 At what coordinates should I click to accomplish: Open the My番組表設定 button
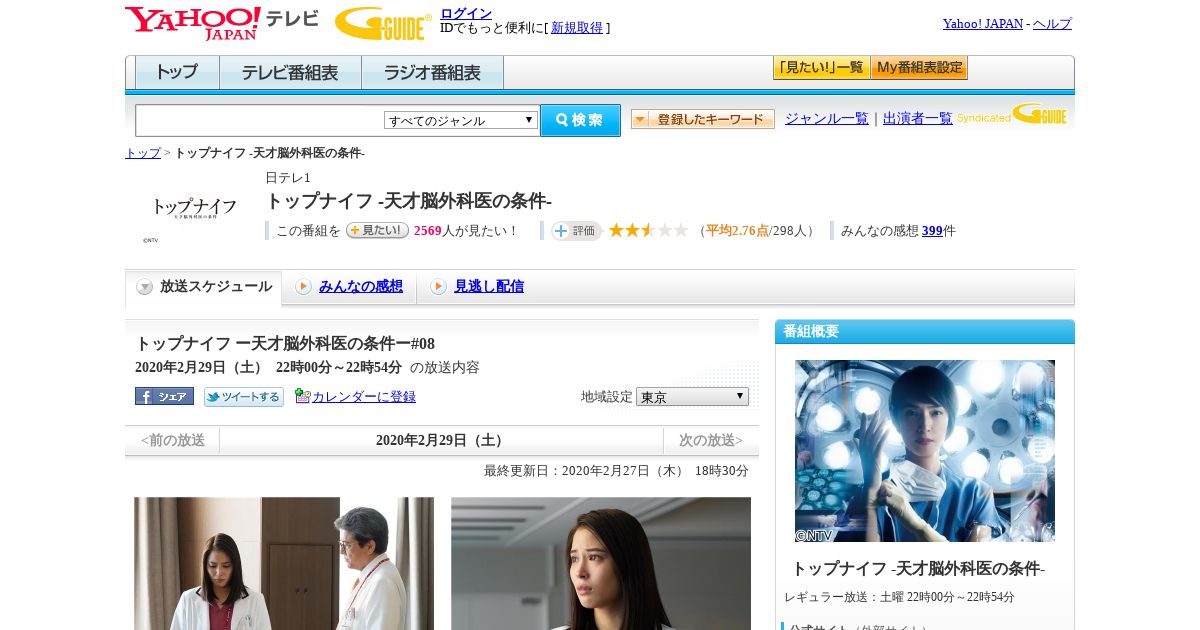coord(919,68)
